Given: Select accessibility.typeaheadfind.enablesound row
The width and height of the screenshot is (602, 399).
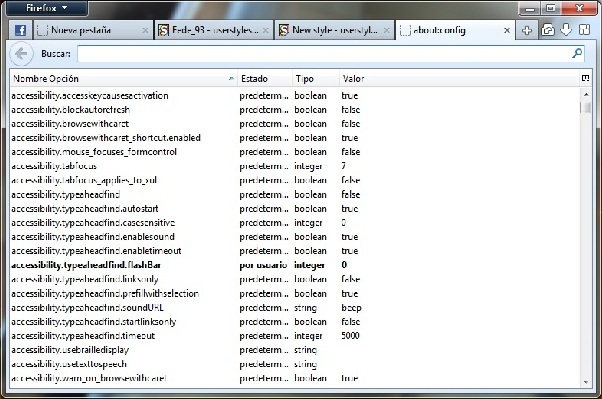Looking at the screenshot, I should coord(295,237).
